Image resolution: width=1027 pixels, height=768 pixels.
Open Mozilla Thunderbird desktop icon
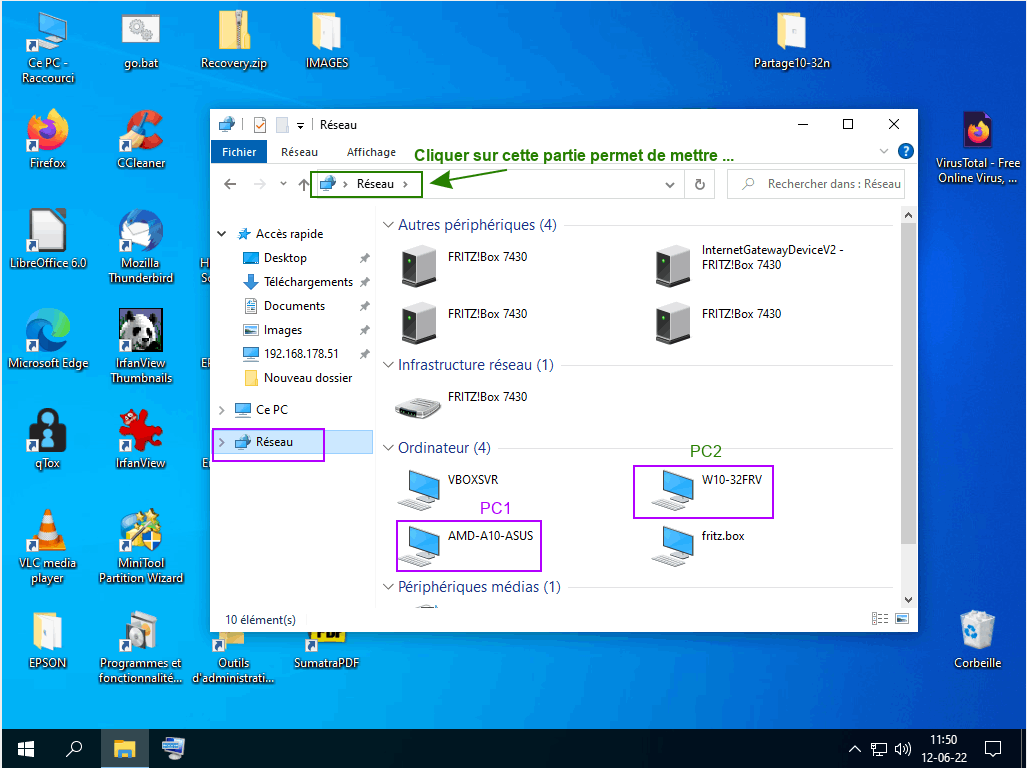point(141,246)
